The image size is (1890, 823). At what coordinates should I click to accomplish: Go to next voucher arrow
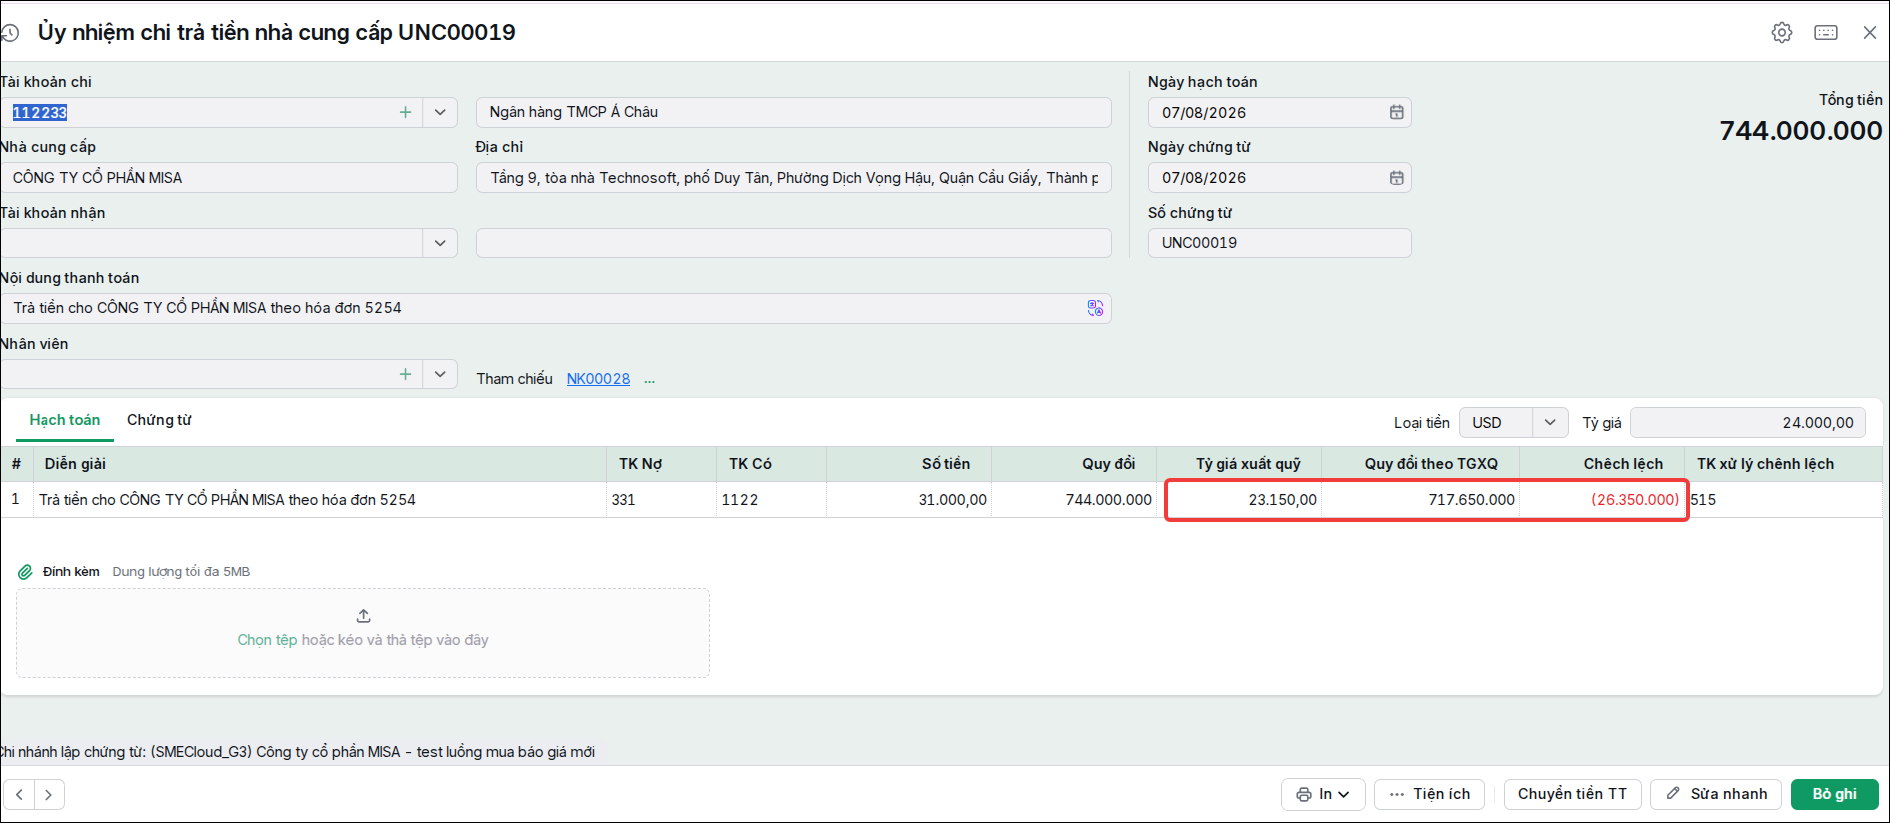coord(49,794)
